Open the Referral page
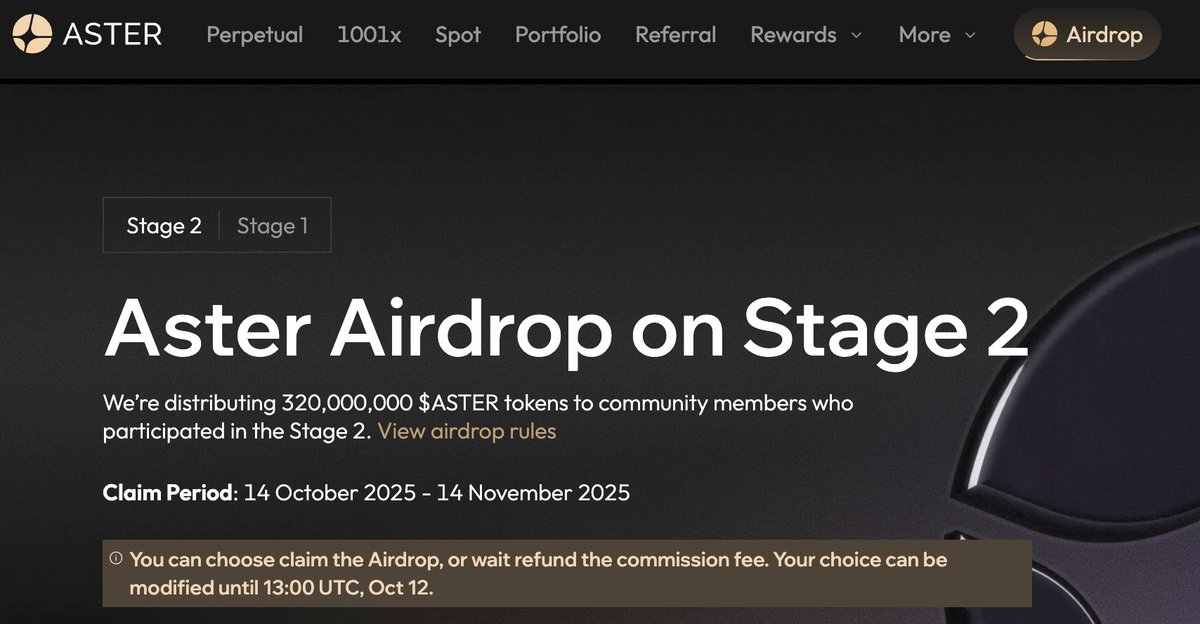Viewport: 1200px width, 624px height. pos(676,35)
